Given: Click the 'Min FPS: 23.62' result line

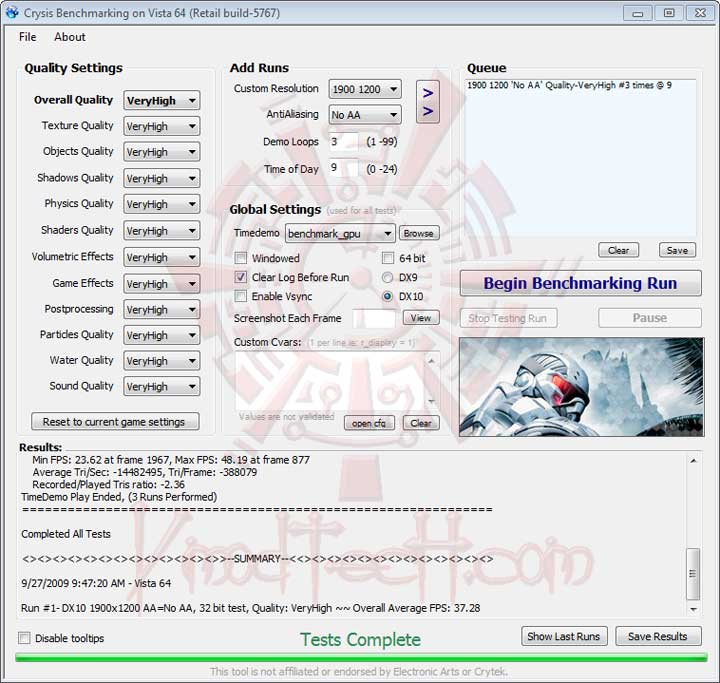Looking at the screenshot, I should [x=171, y=460].
